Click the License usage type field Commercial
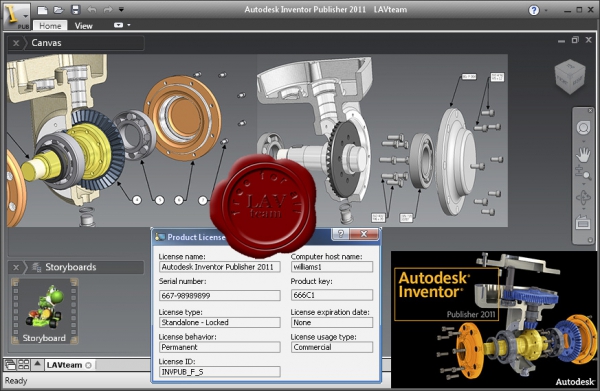This screenshot has width=600, height=391. pyautogui.click(x=332, y=347)
